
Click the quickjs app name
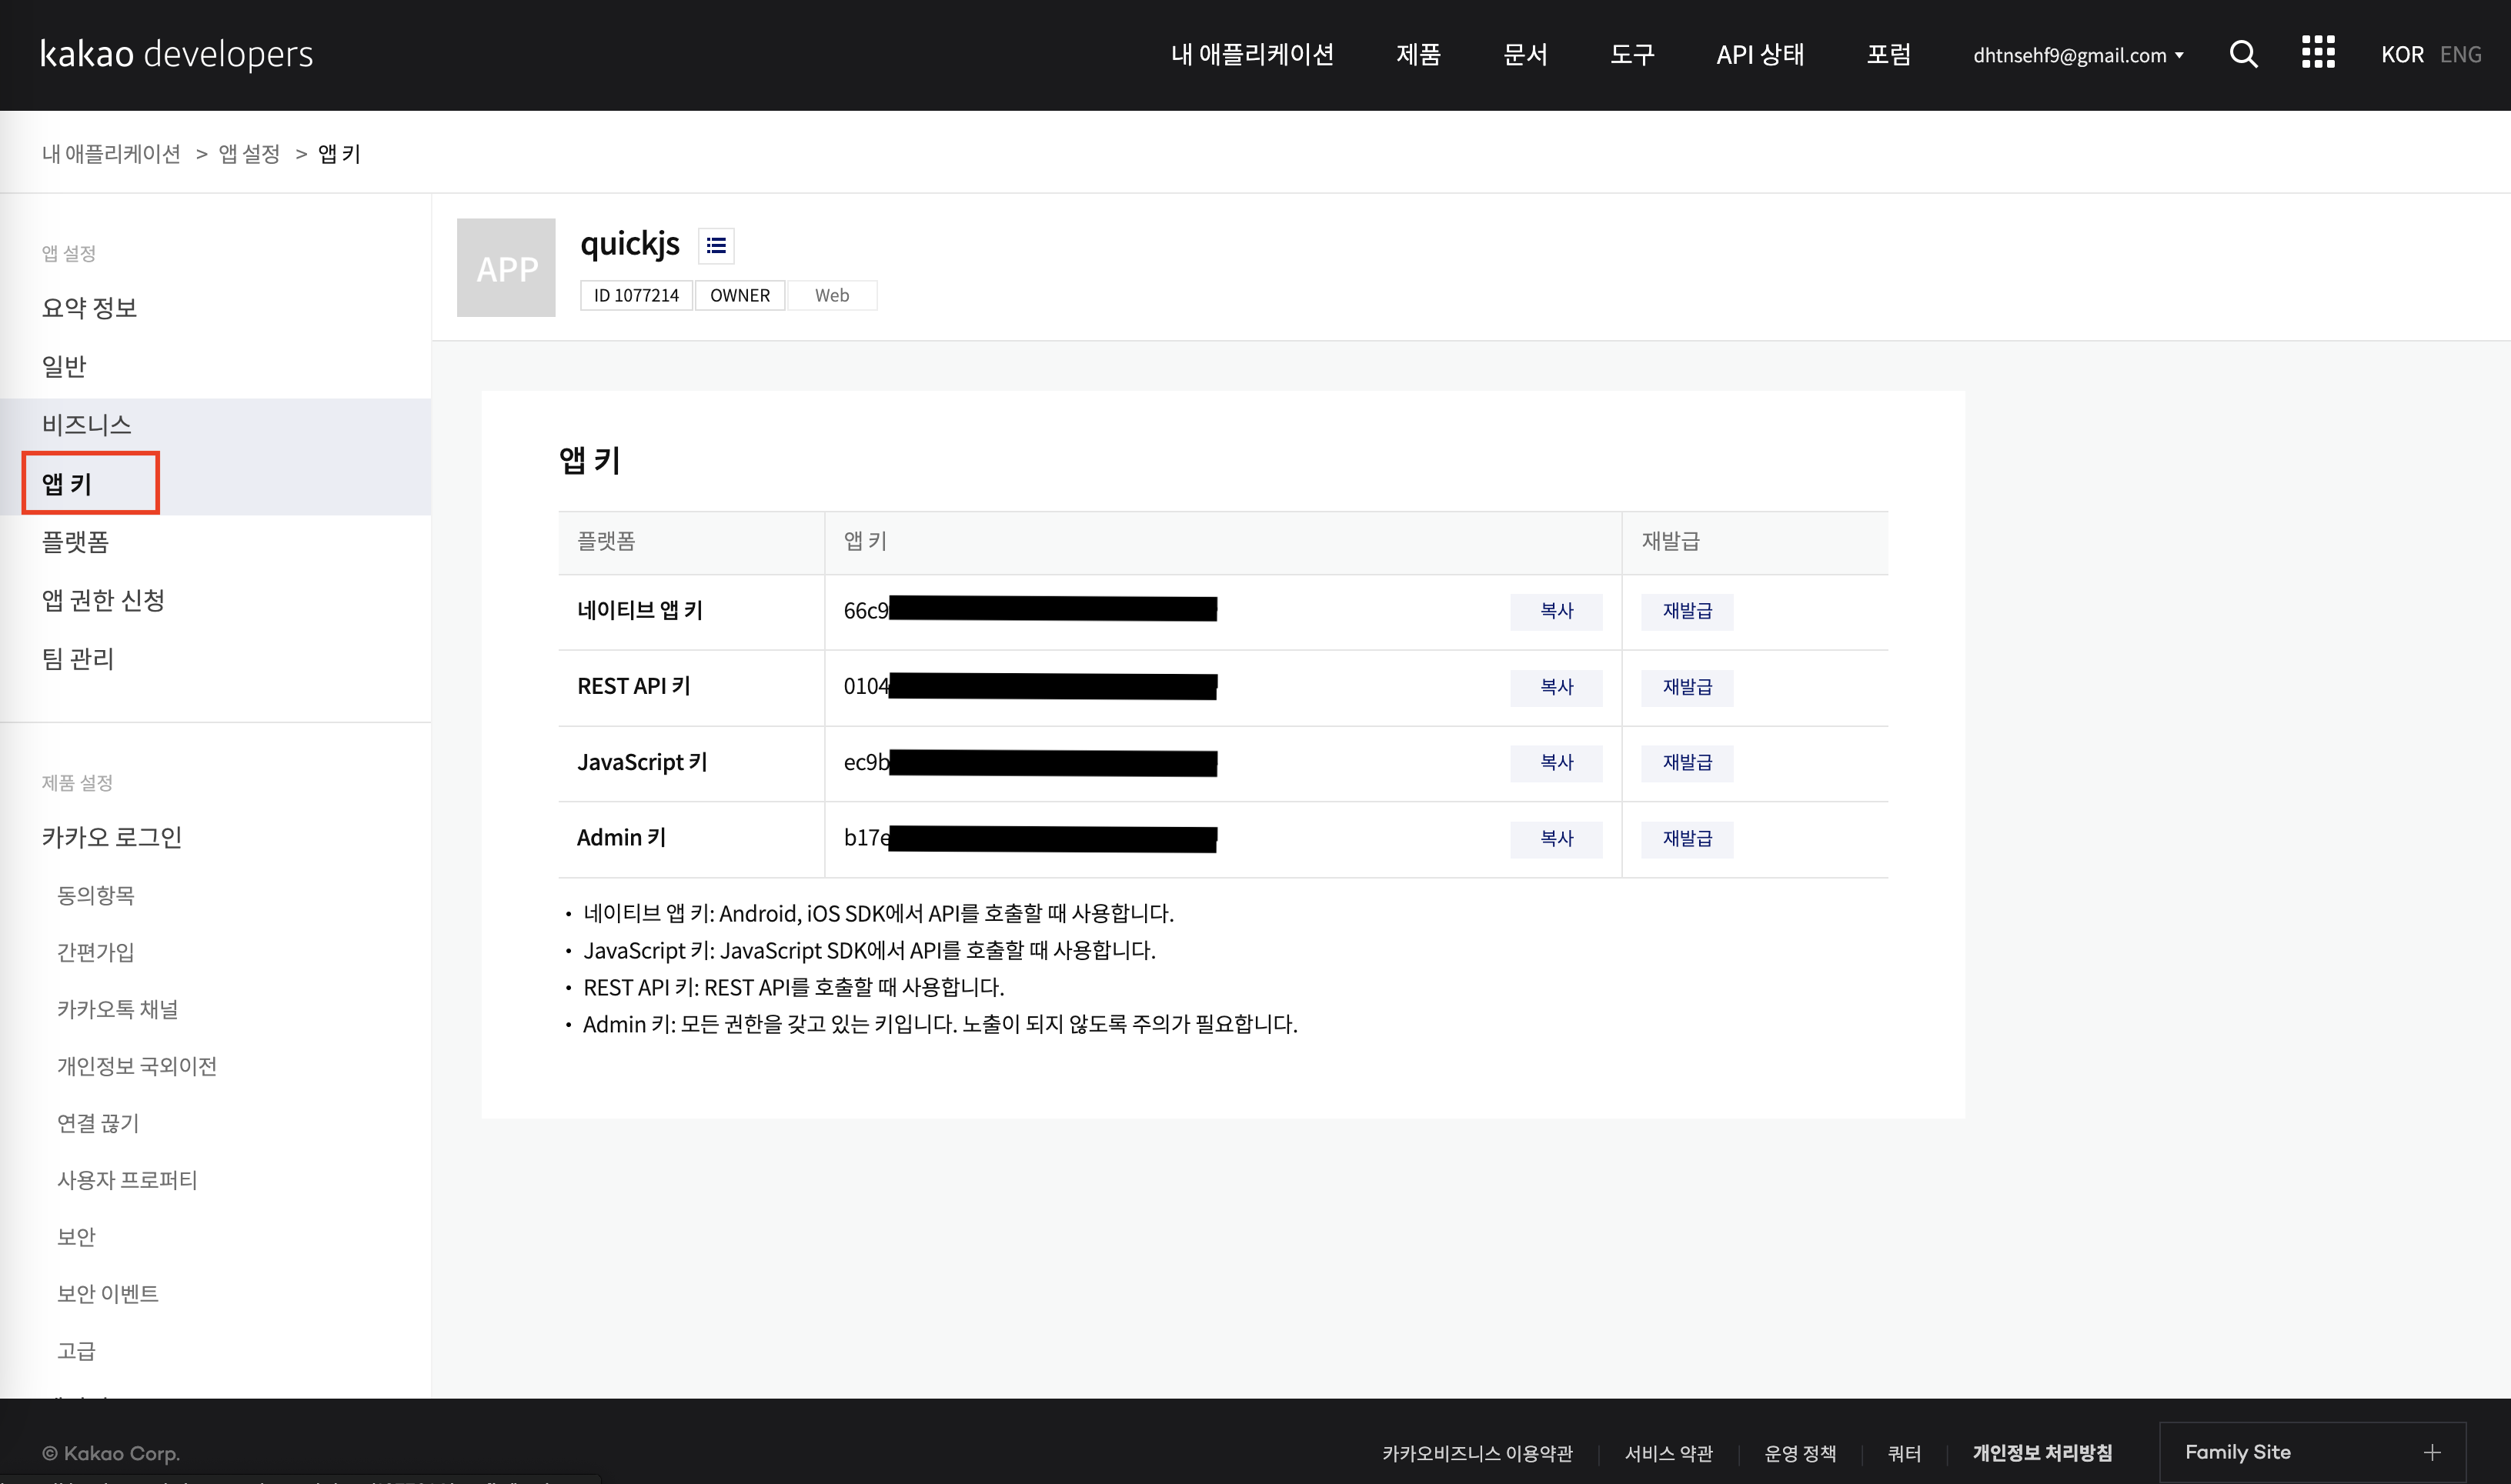tap(630, 243)
